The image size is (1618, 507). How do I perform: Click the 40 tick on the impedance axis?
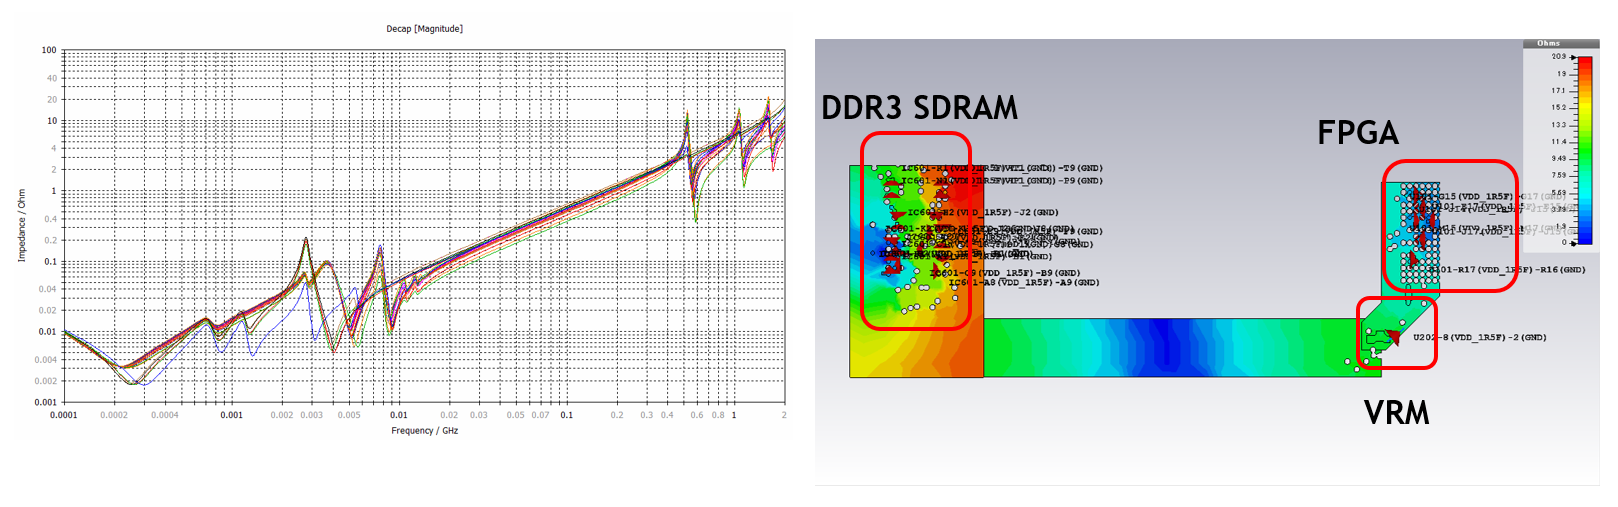pos(52,78)
